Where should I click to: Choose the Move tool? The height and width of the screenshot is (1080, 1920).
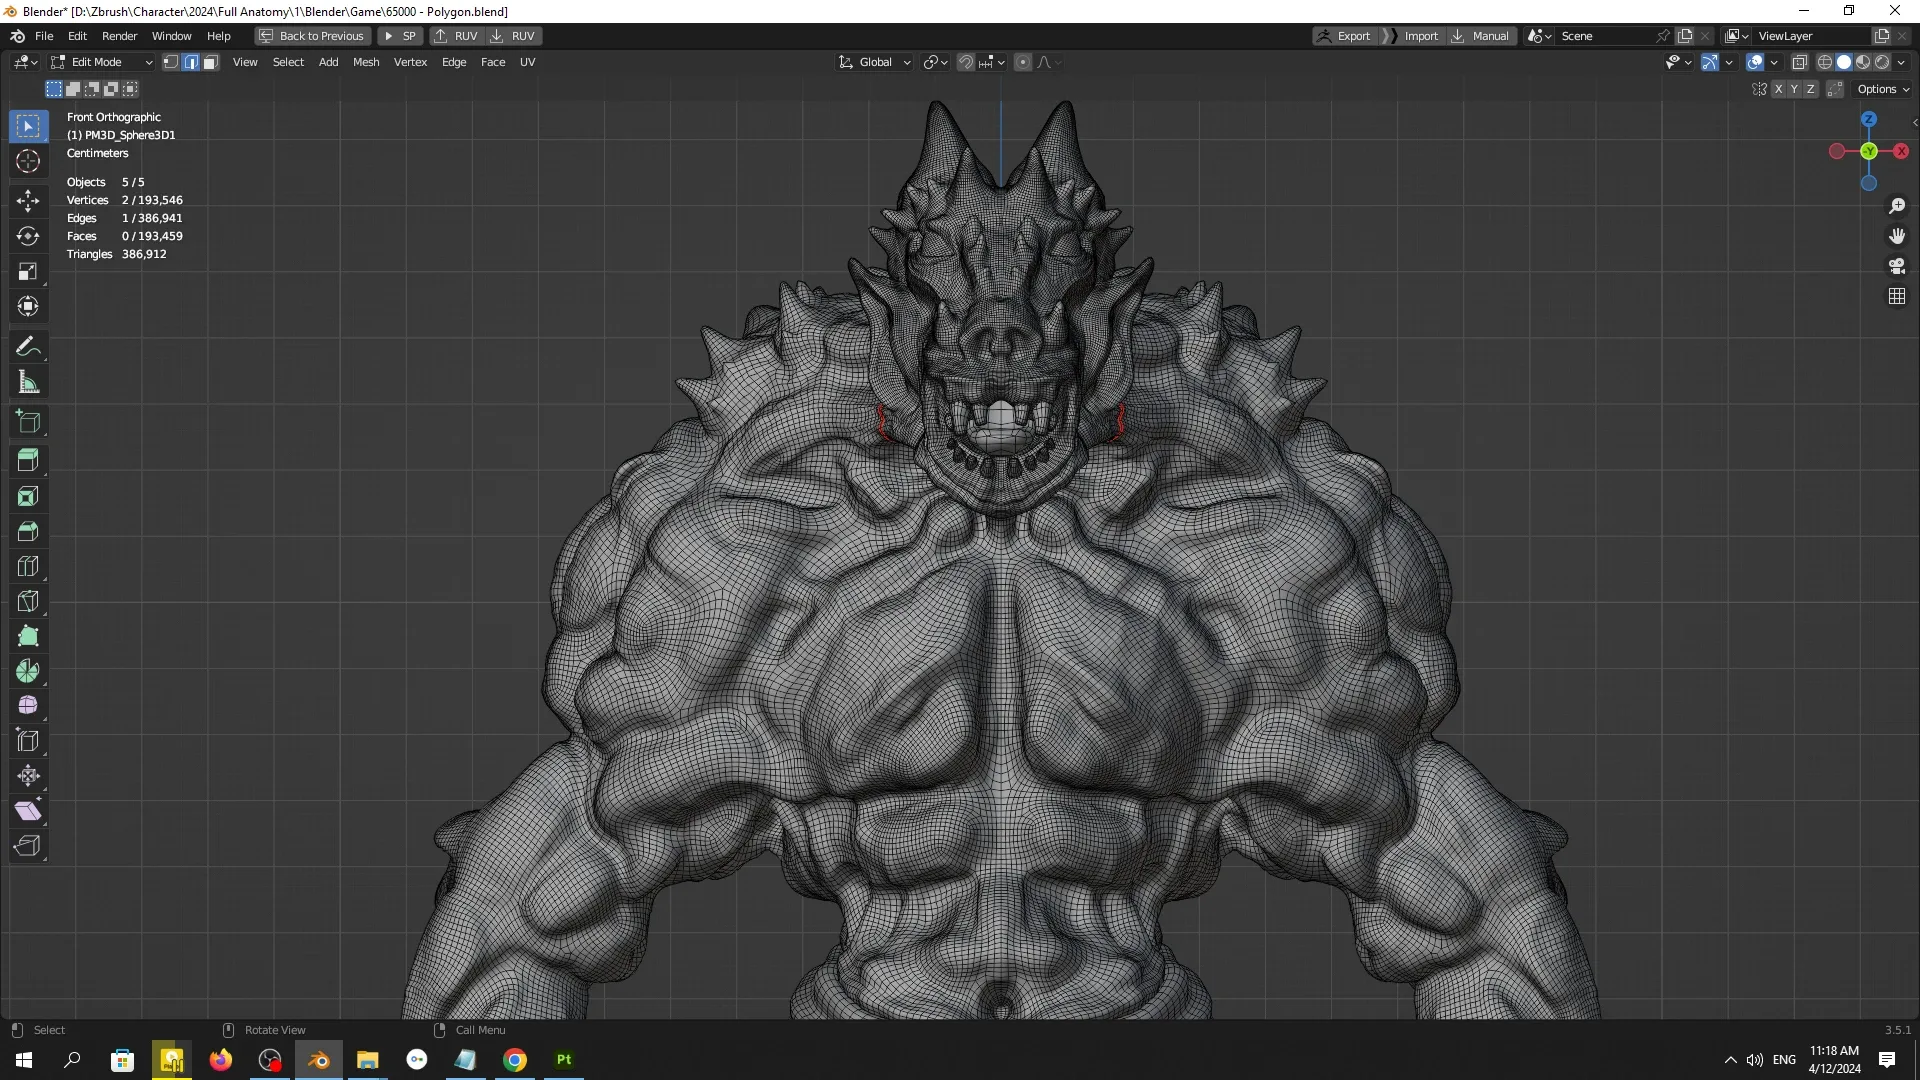tap(28, 201)
